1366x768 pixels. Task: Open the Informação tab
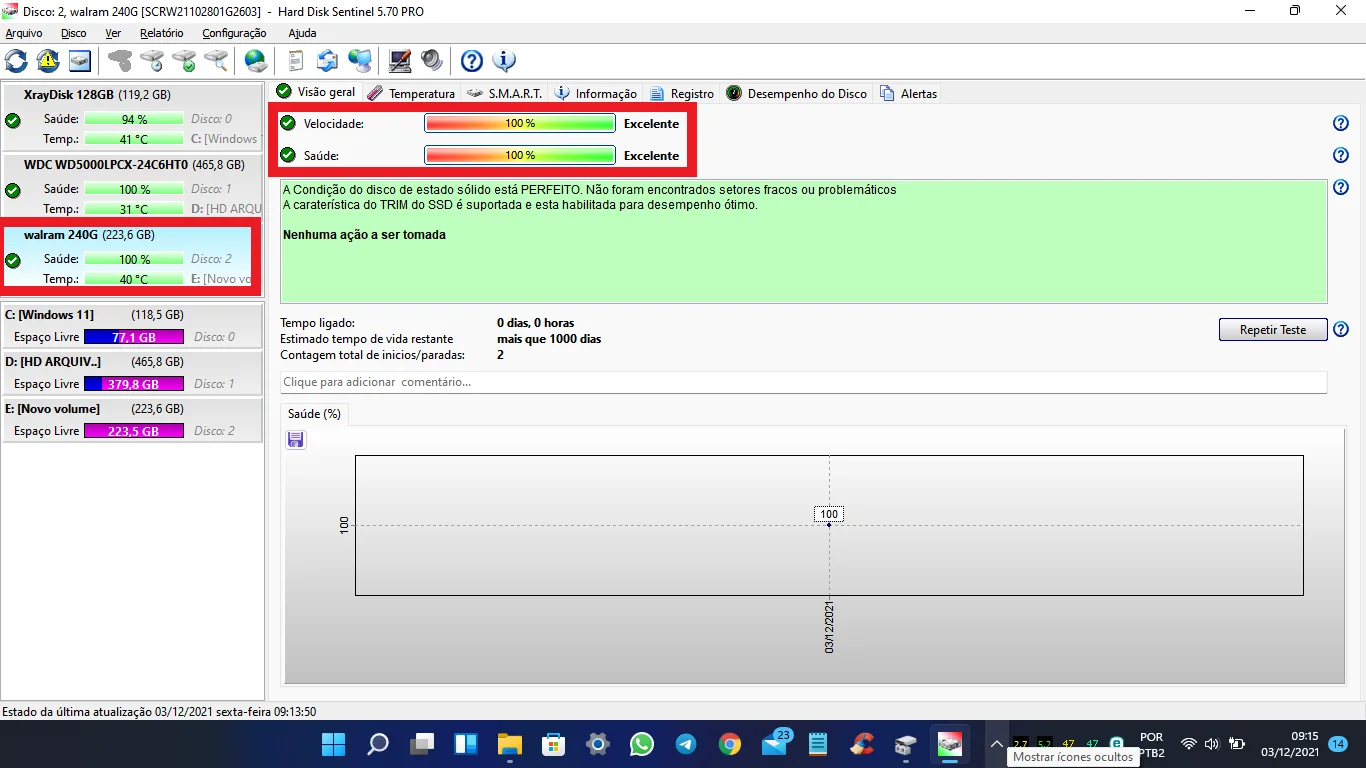pyautogui.click(x=596, y=93)
